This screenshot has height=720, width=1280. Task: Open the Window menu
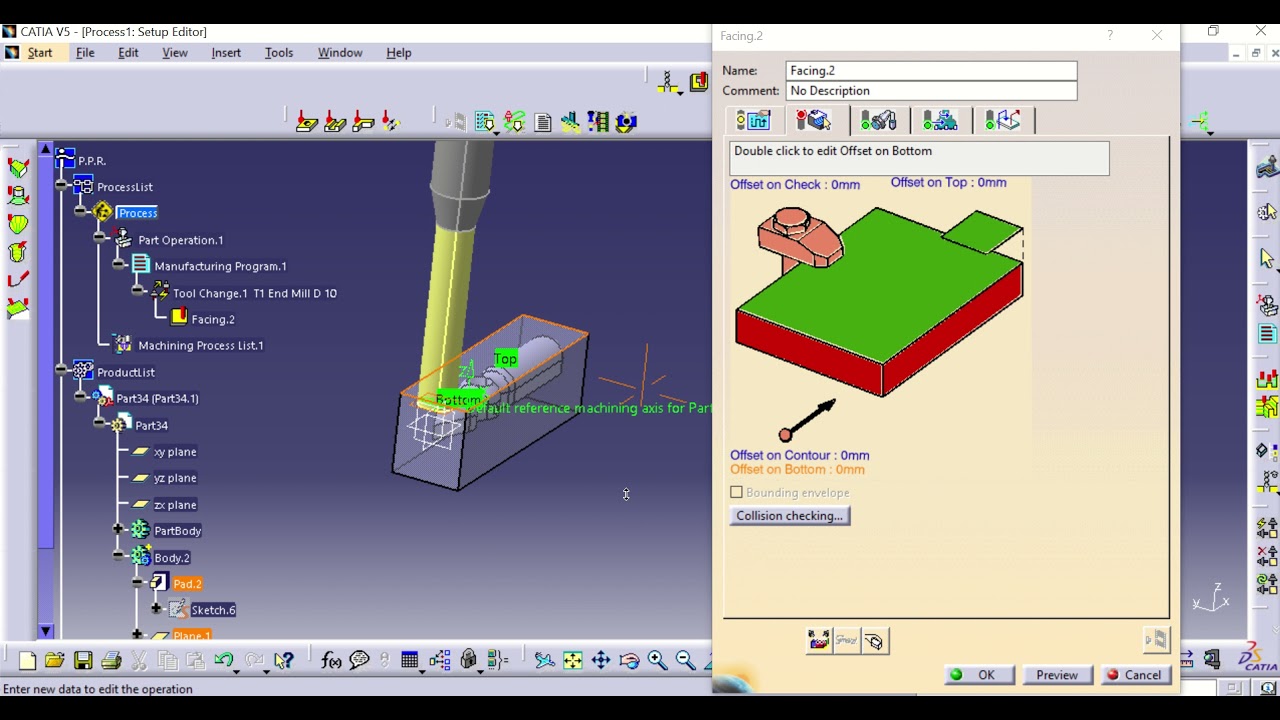pos(340,53)
